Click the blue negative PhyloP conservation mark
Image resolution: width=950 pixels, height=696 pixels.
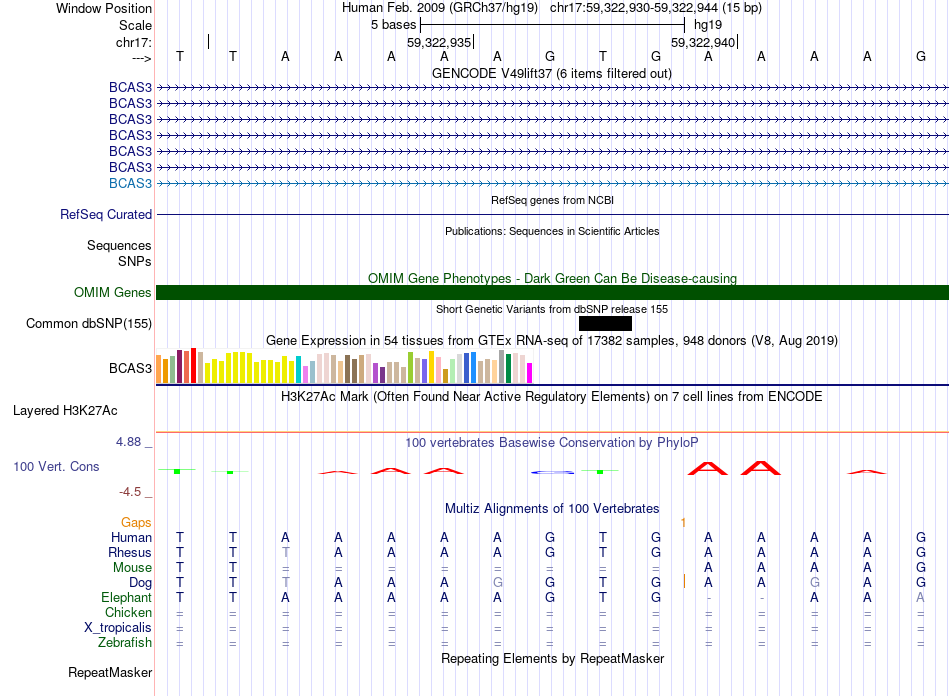(552, 472)
